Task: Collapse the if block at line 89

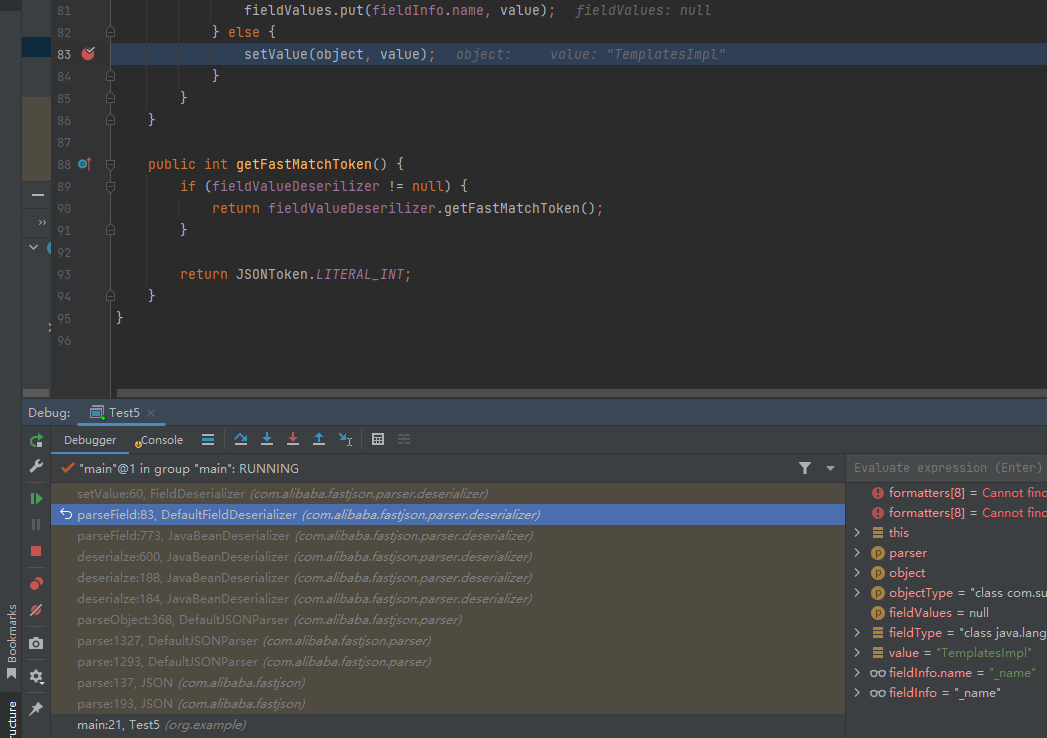Action: (111, 186)
